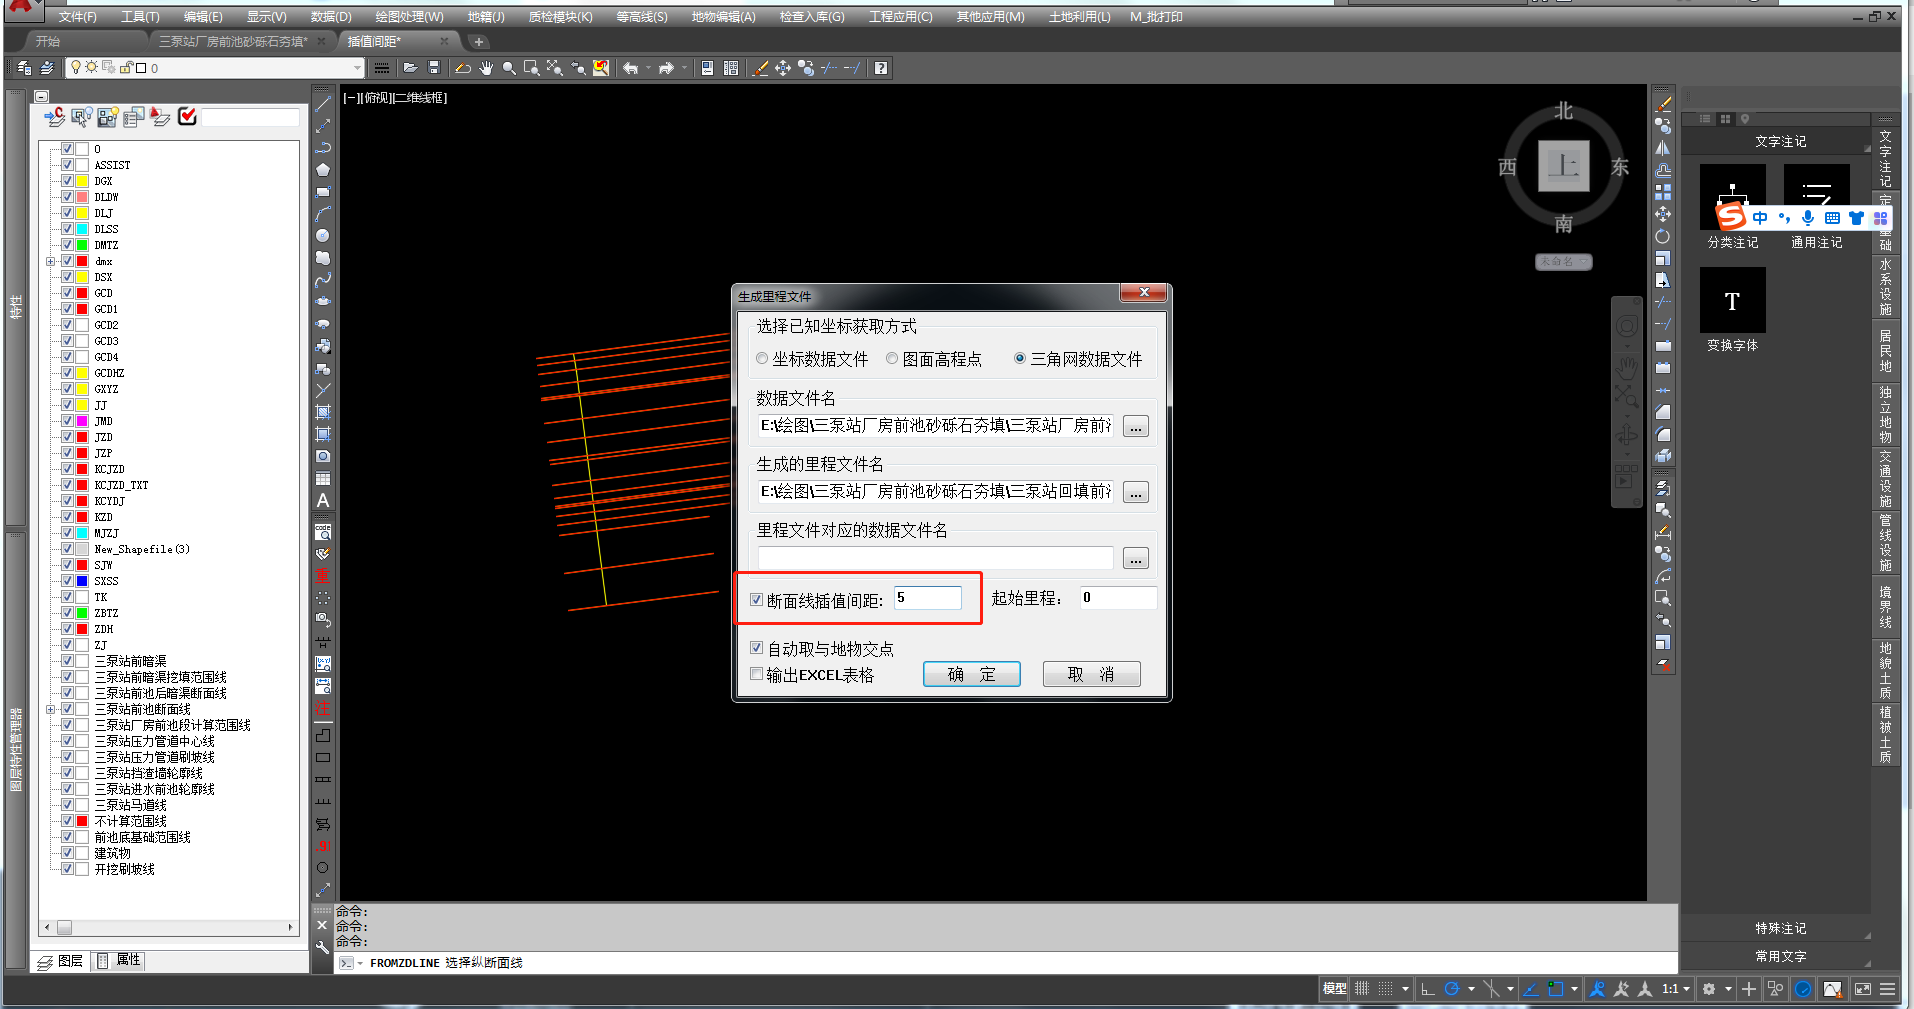The image size is (1914, 1009).
Task: Select 三角网数据文件 radio button
Action: point(1020,358)
